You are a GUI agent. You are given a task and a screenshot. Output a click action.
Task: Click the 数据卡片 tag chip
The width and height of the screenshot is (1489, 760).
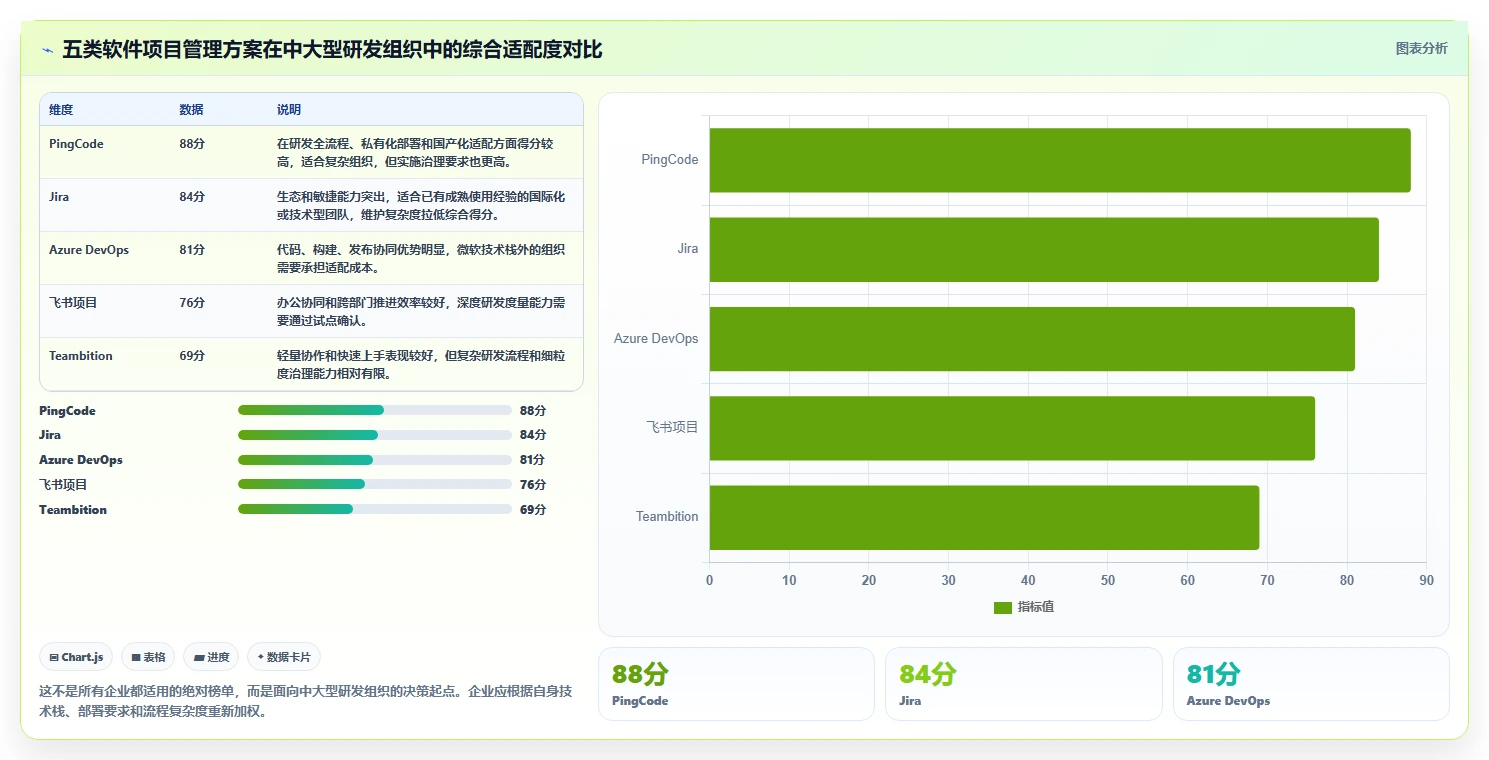click(x=284, y=657)
